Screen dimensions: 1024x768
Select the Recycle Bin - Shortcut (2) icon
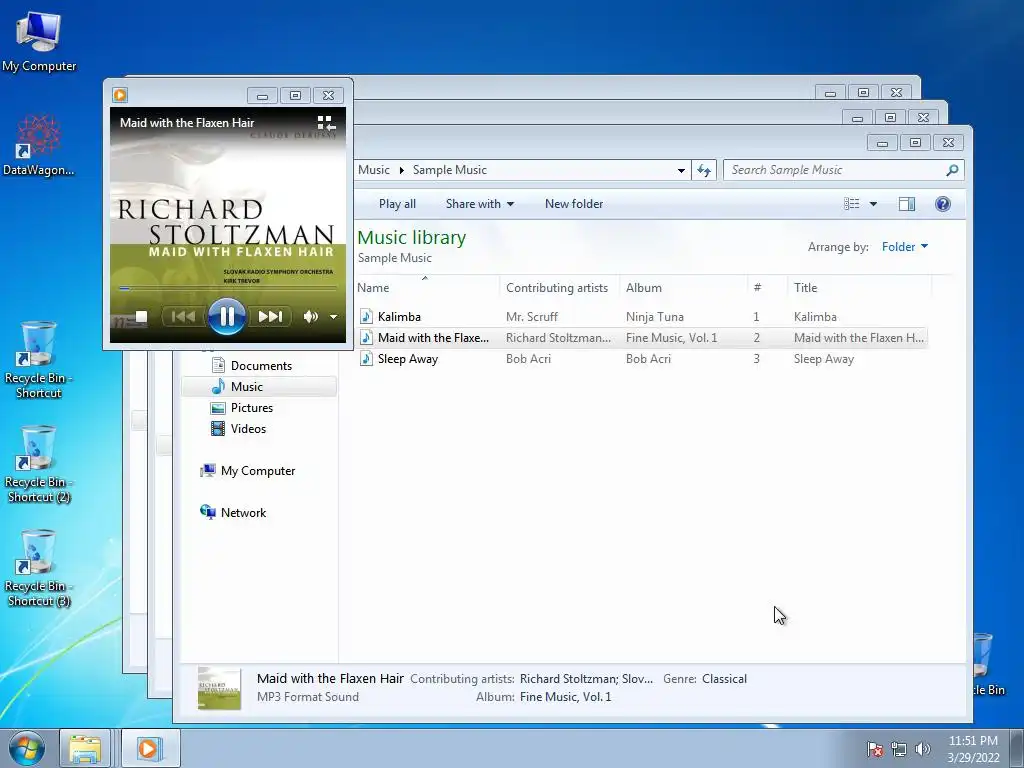[39, 464]
